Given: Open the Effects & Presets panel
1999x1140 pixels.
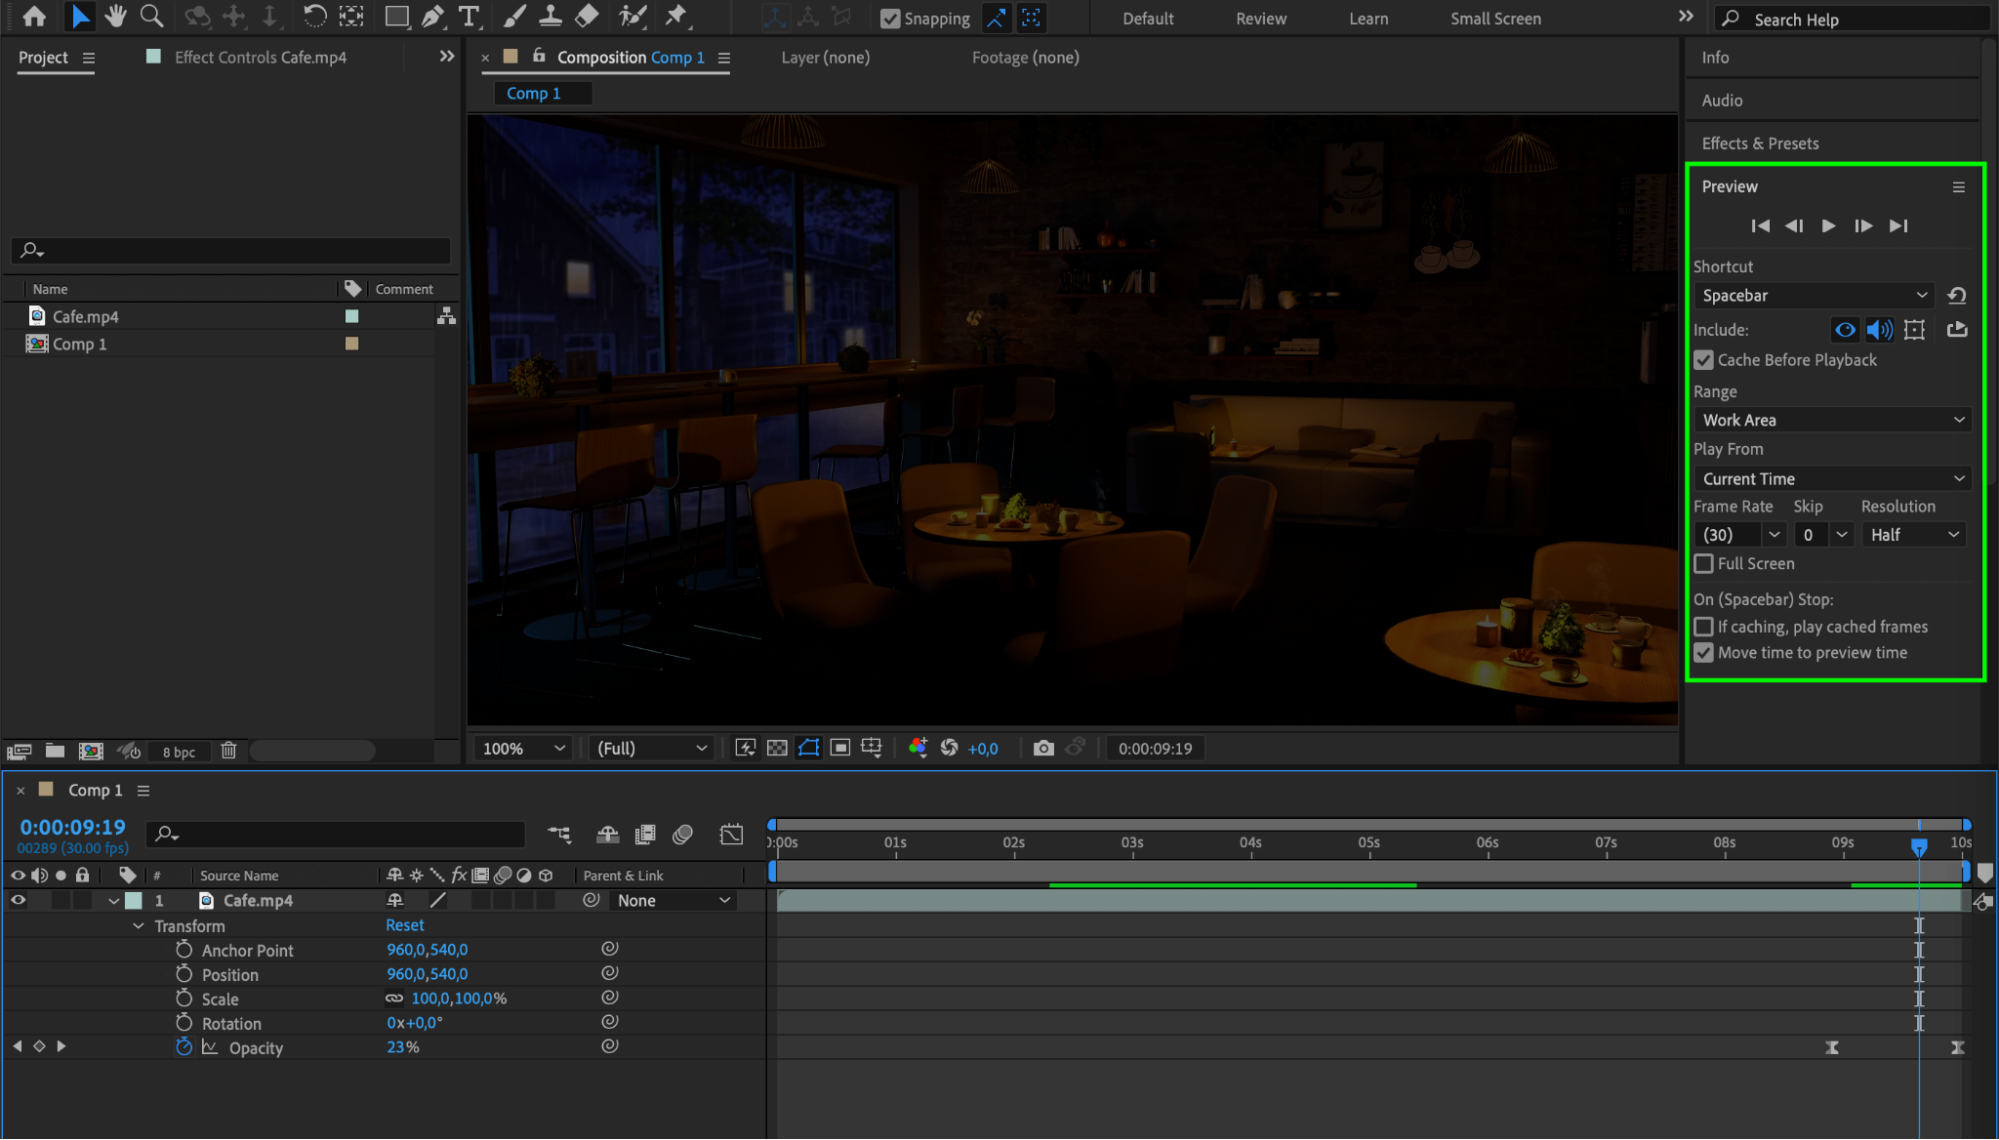Looking at the screenshot, I should pos(1759,143).
